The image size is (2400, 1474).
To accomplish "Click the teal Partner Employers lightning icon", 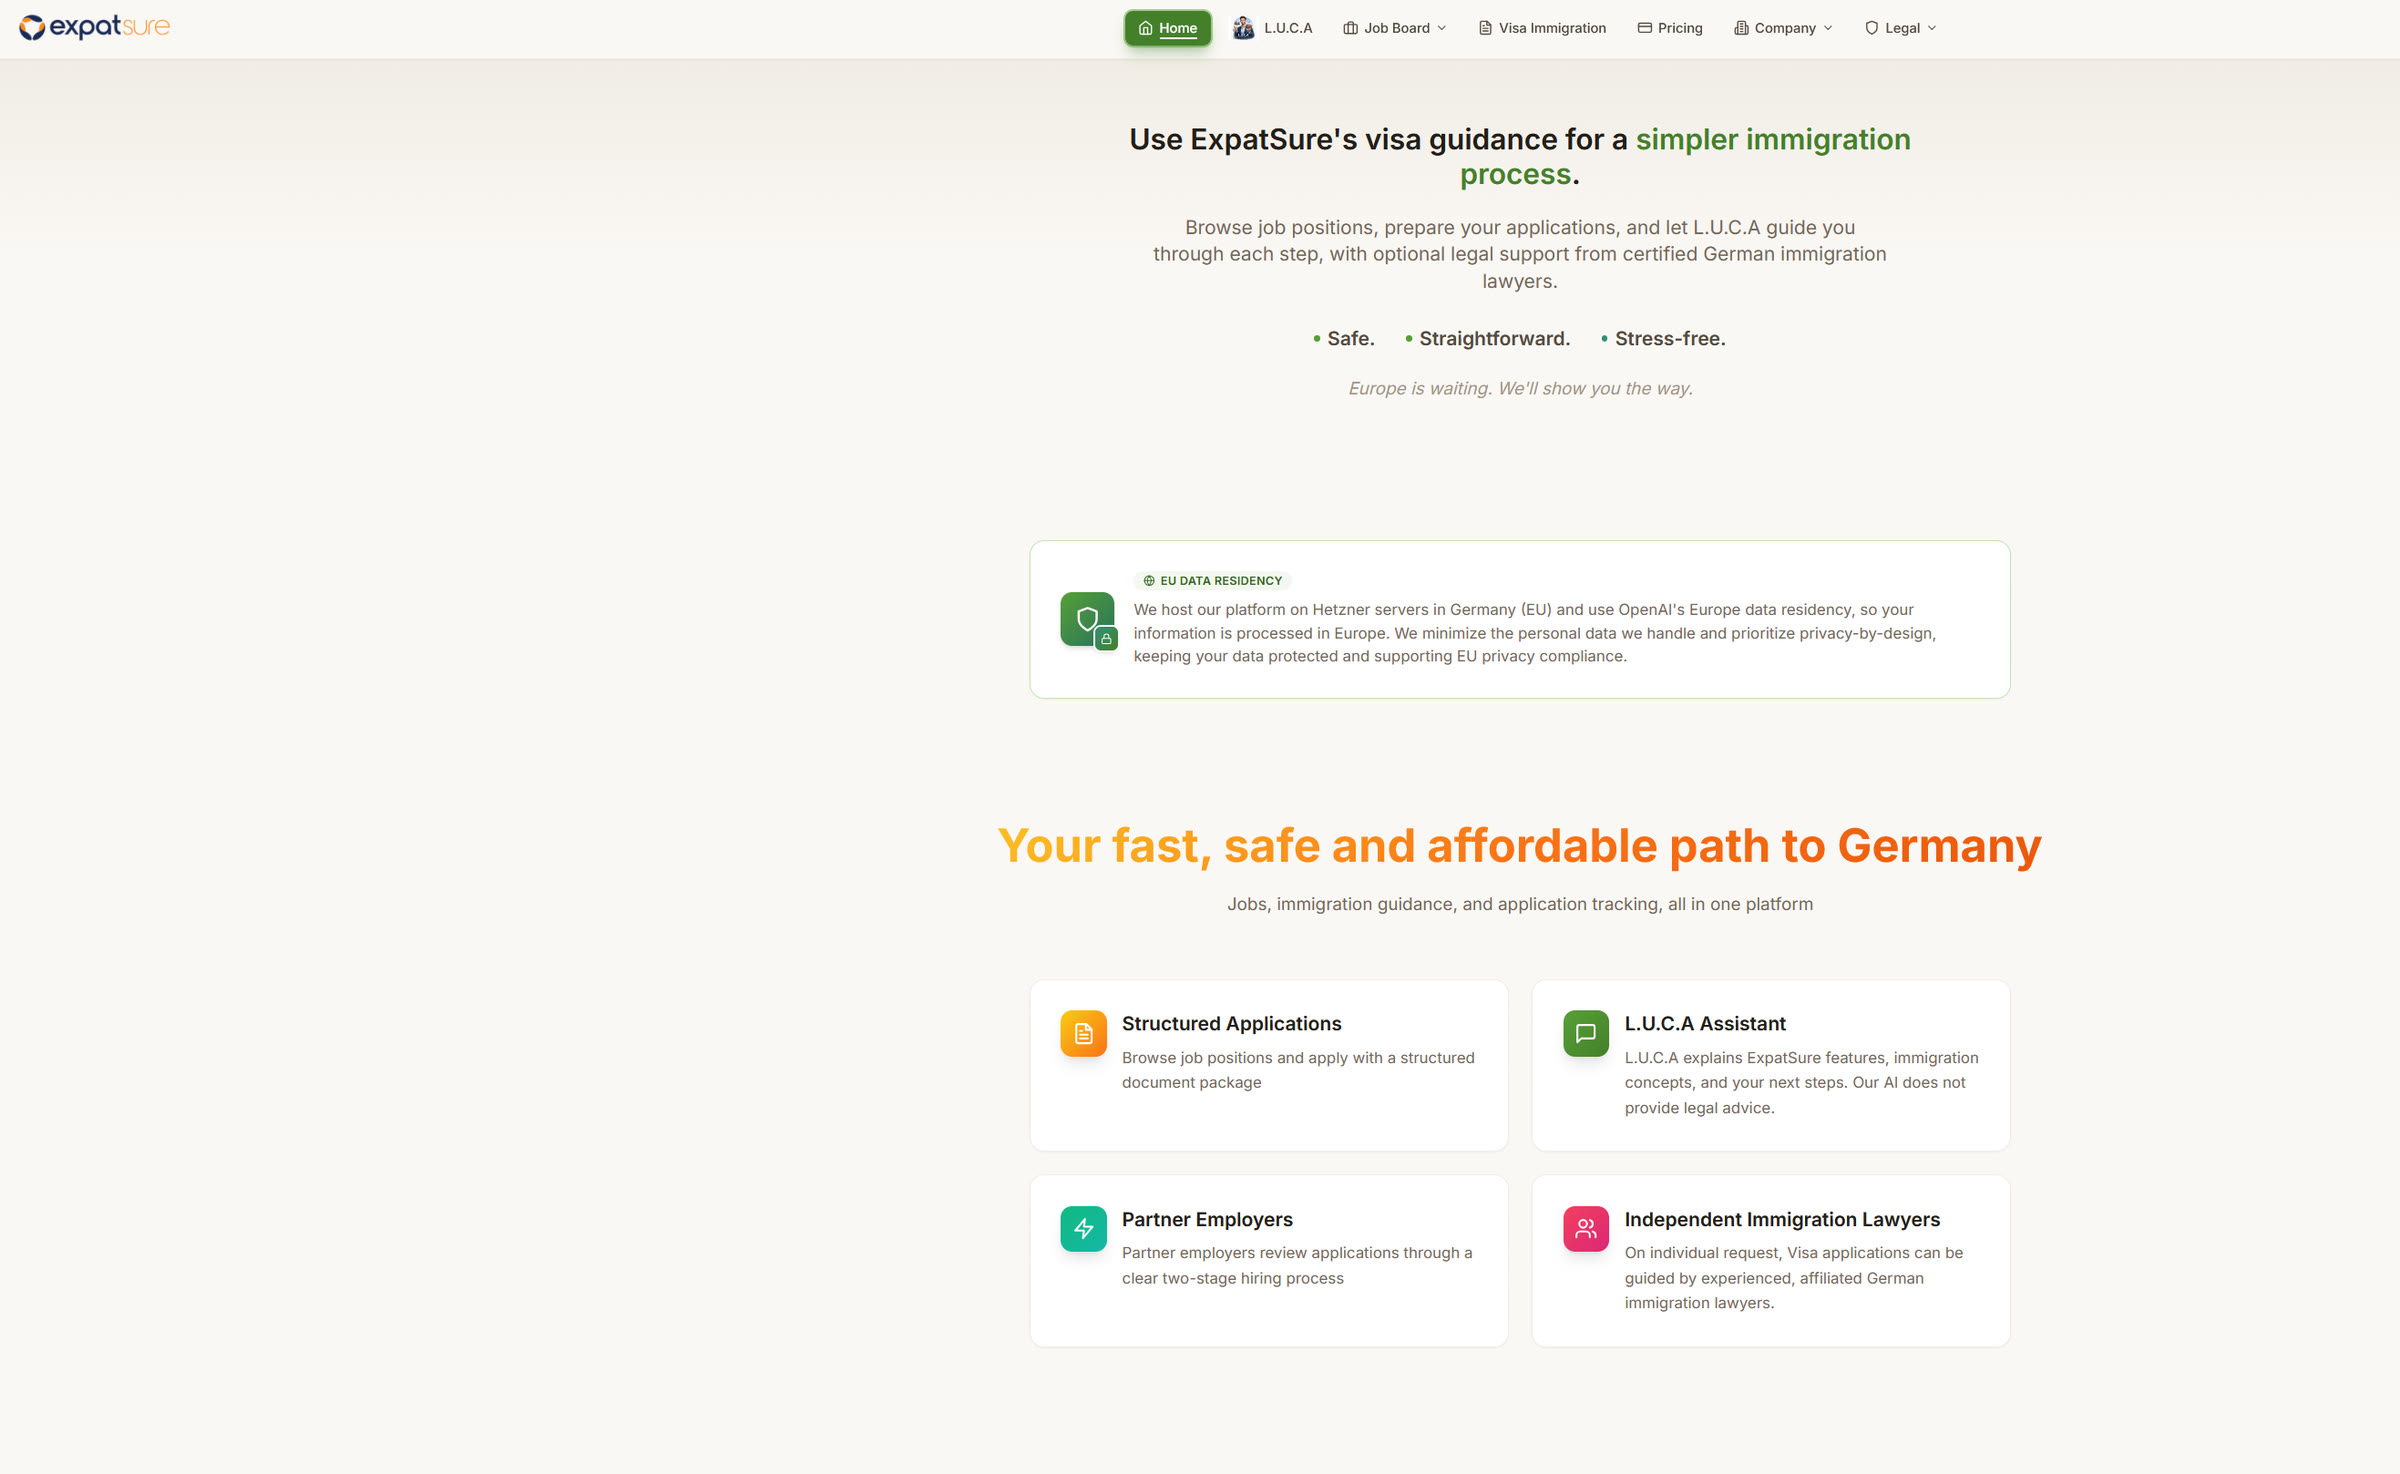I will click(1083, 1228).
